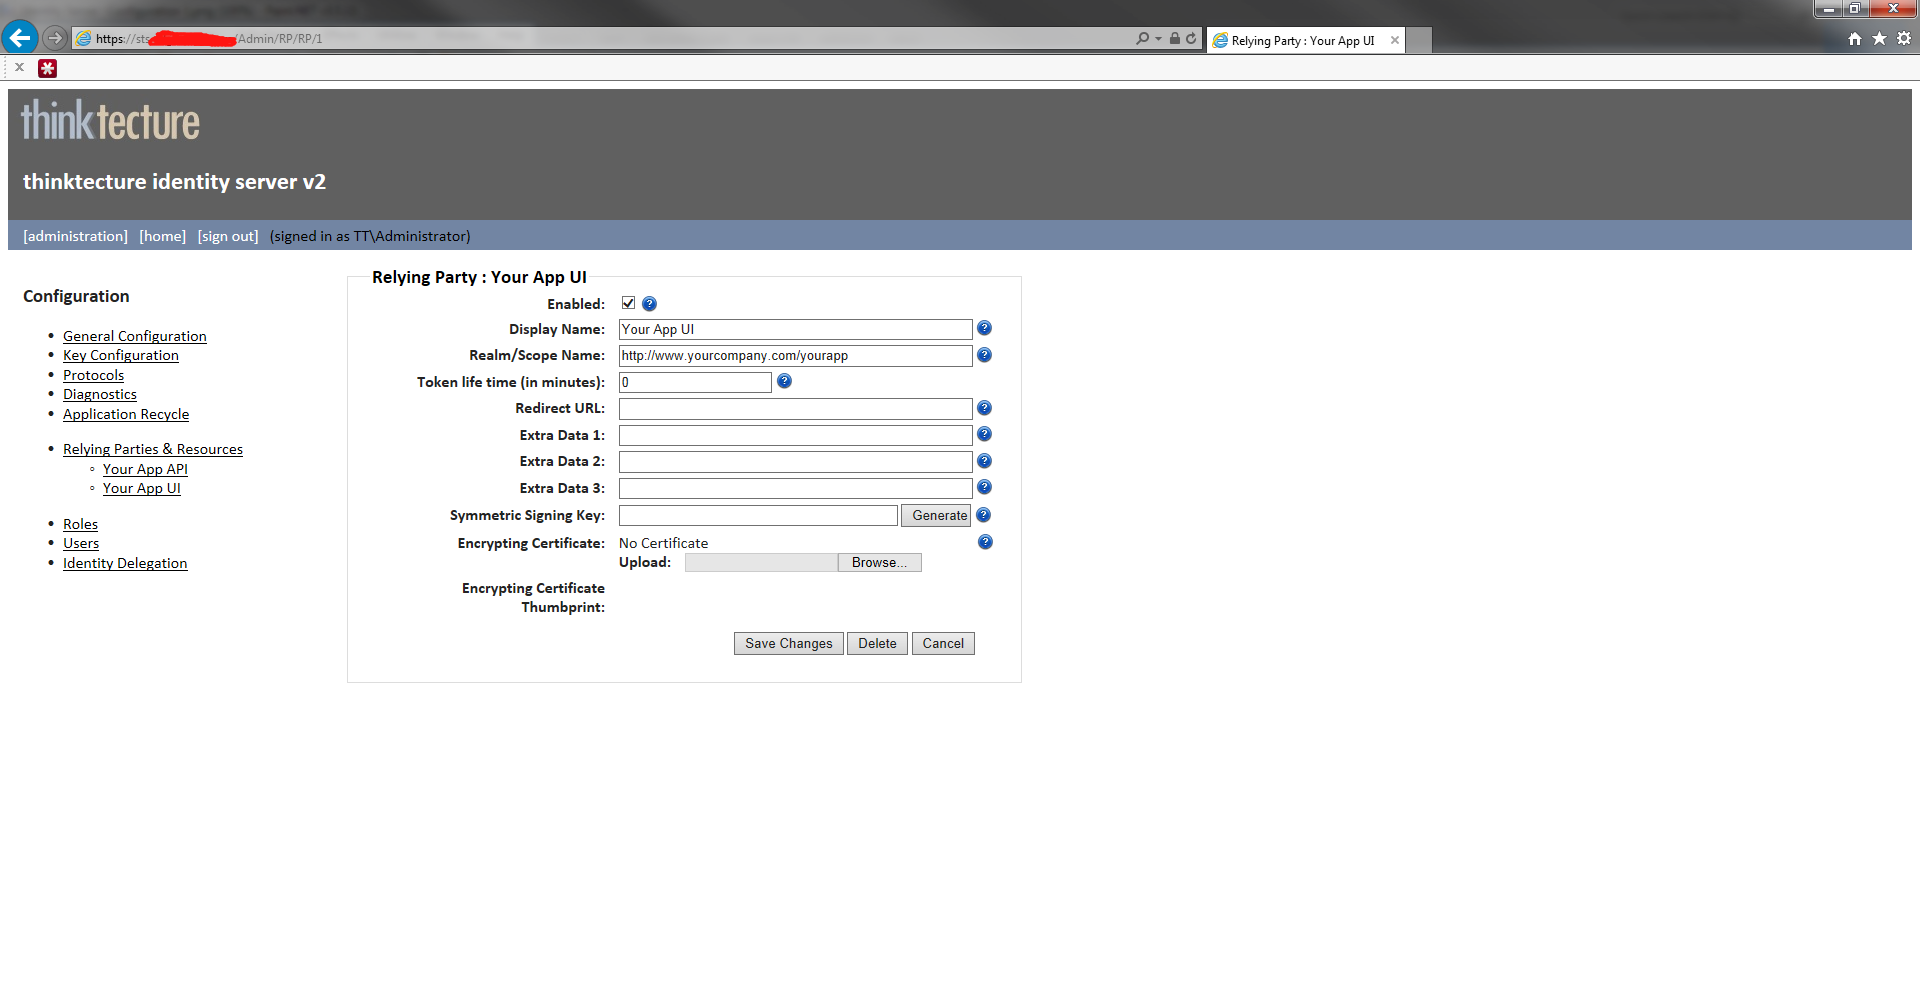Go to [home] menu link

coord(162,236)
